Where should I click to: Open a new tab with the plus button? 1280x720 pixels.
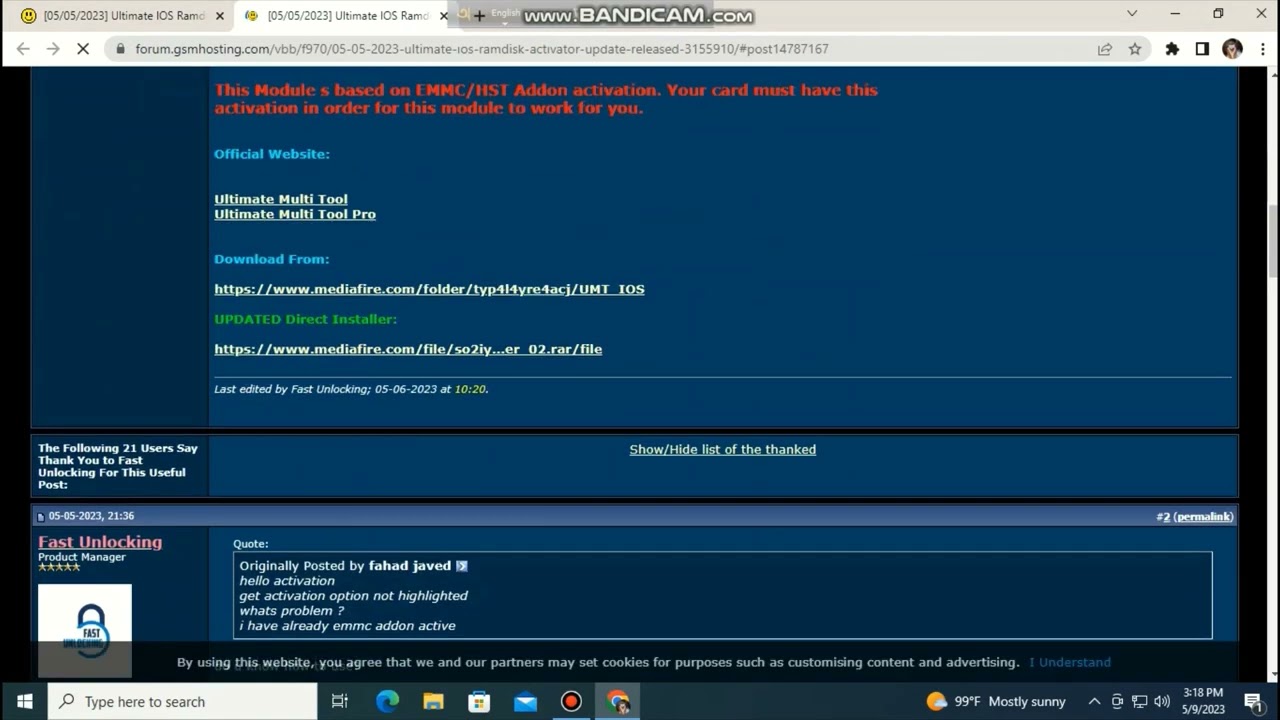479,16
